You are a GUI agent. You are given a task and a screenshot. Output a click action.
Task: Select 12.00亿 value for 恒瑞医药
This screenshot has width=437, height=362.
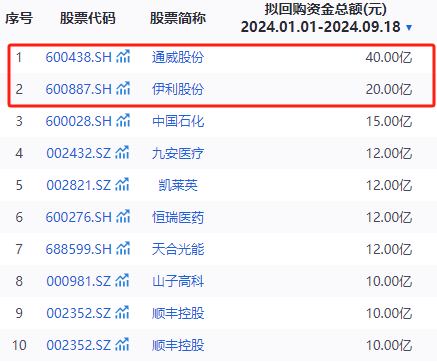pyautogui.click(x=389, y=217)
